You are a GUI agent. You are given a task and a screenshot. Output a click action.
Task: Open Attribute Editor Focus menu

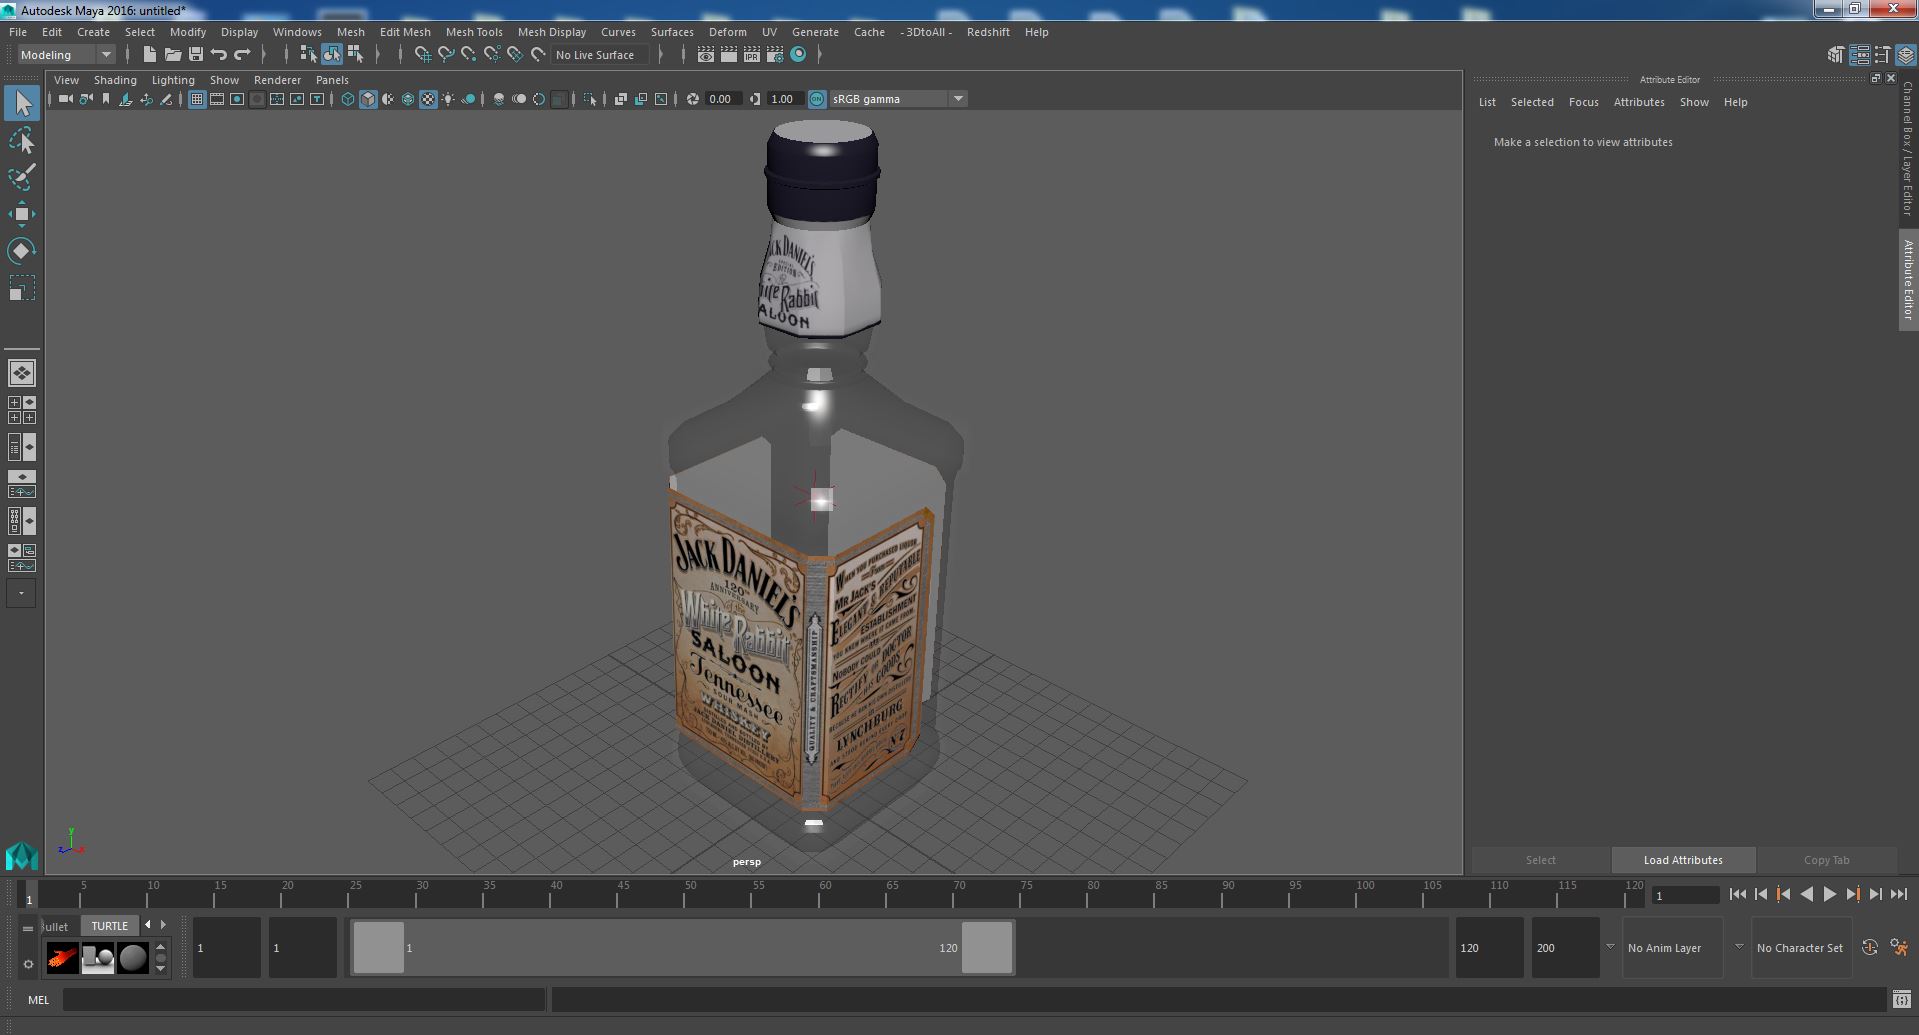coord(1583,102)
